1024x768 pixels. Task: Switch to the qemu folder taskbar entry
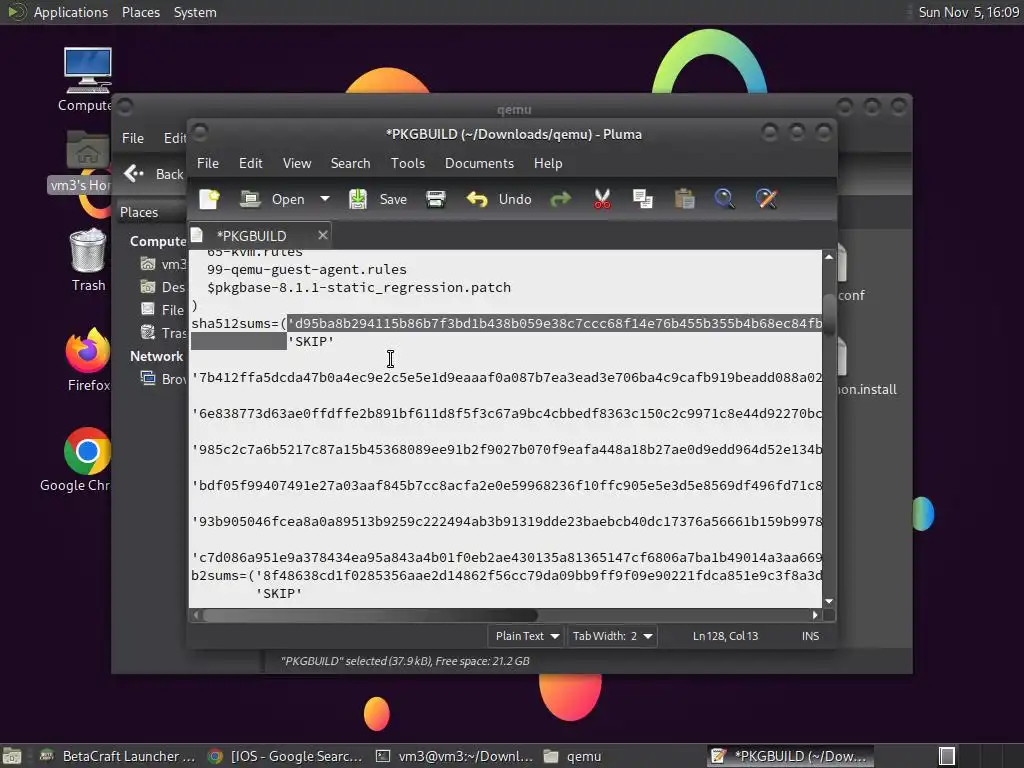click(572, 756)
